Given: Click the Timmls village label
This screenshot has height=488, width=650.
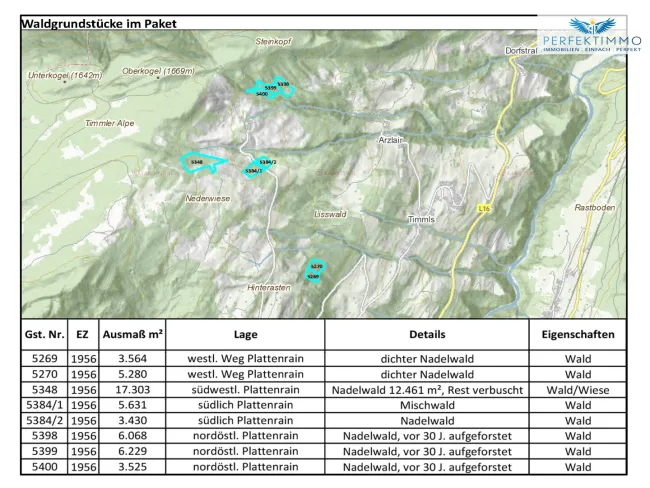Looking at the screenshot, I should pyautogui.click(x=421, y=219).
